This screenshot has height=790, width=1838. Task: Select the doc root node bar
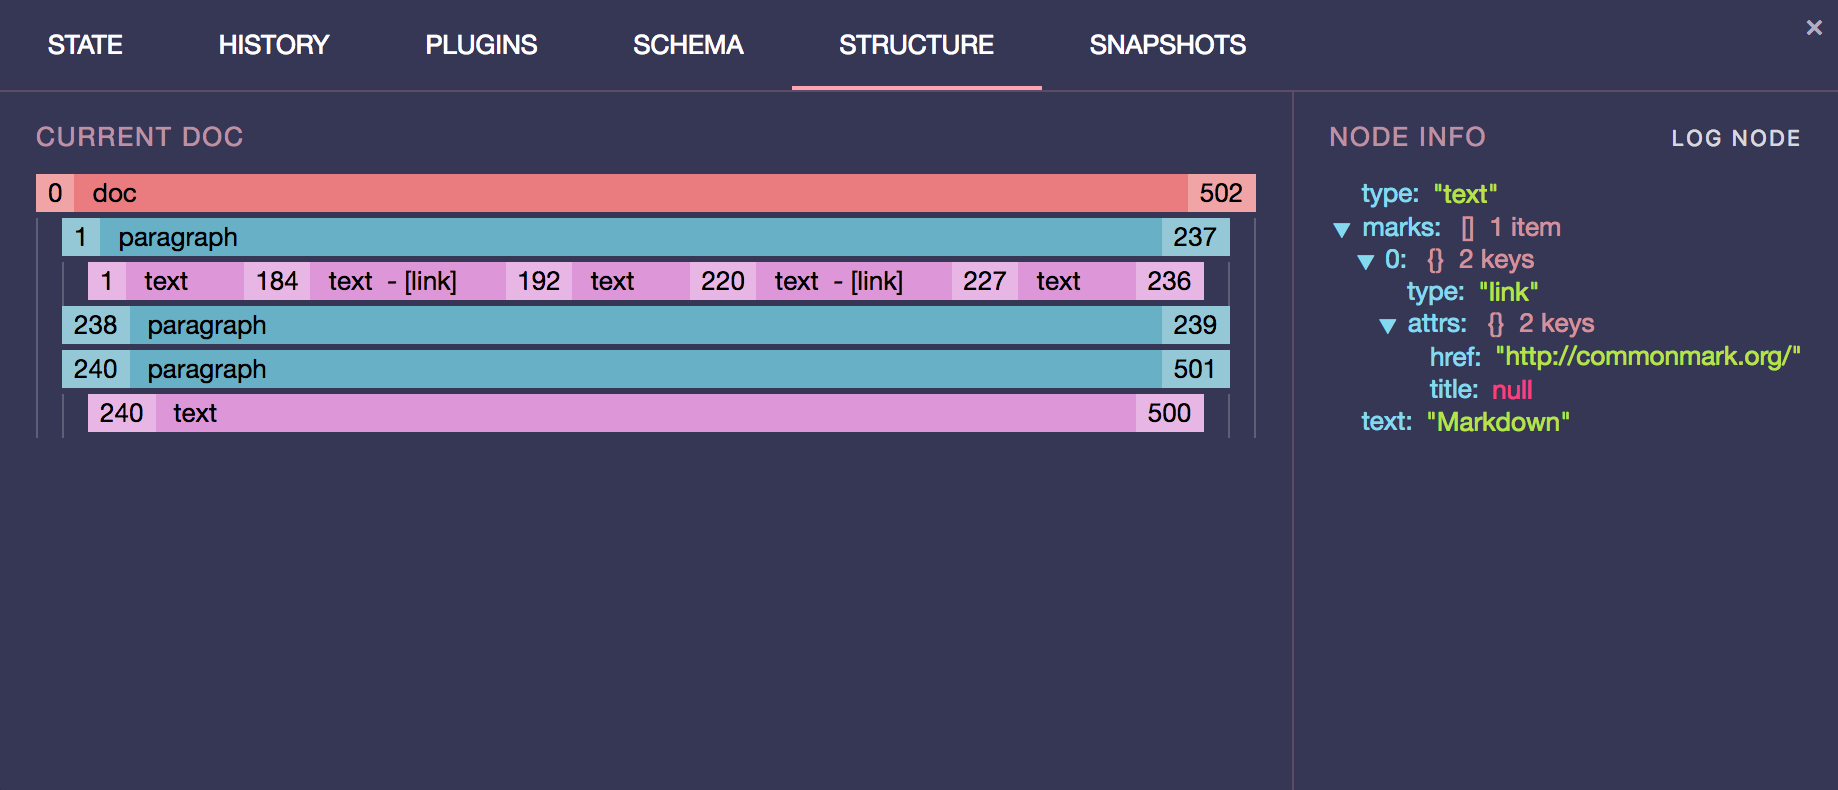click(646, 193)
